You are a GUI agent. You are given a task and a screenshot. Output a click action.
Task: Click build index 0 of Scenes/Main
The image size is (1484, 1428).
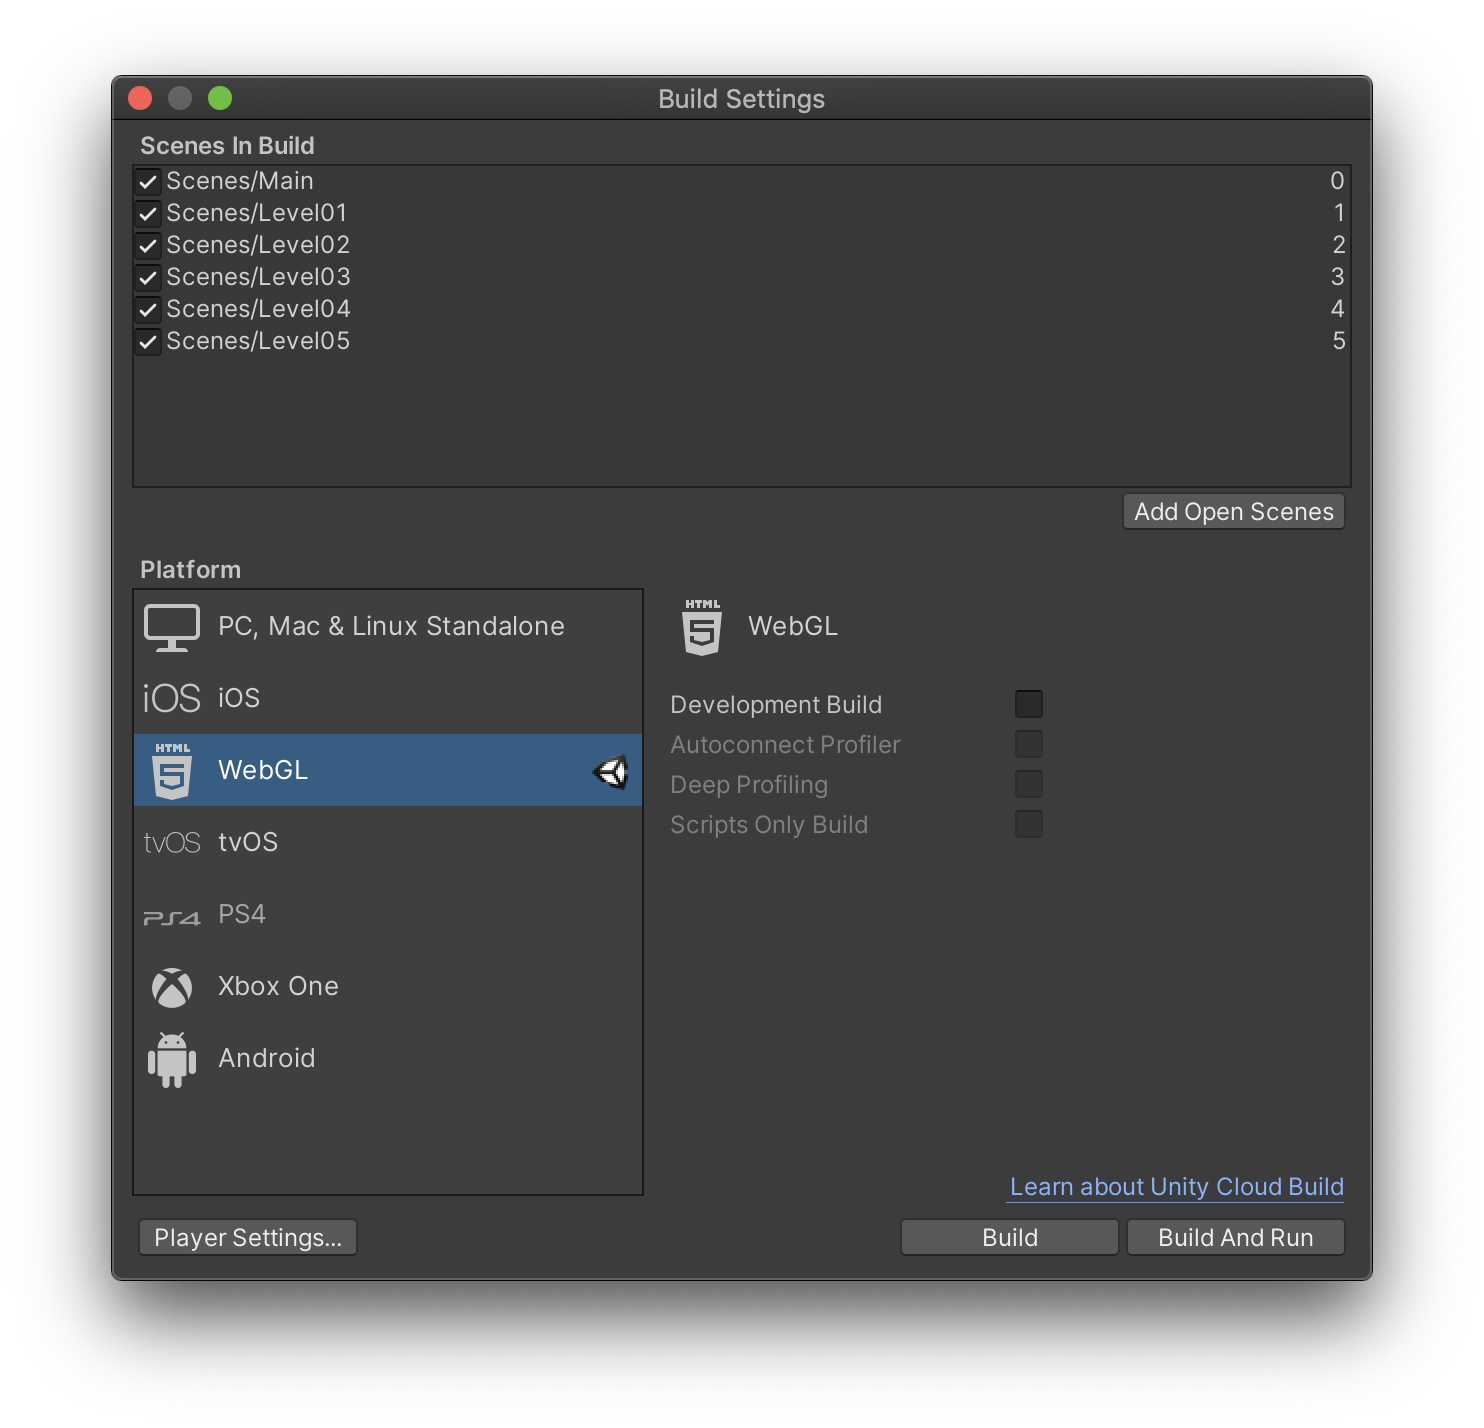(1337, 181)
